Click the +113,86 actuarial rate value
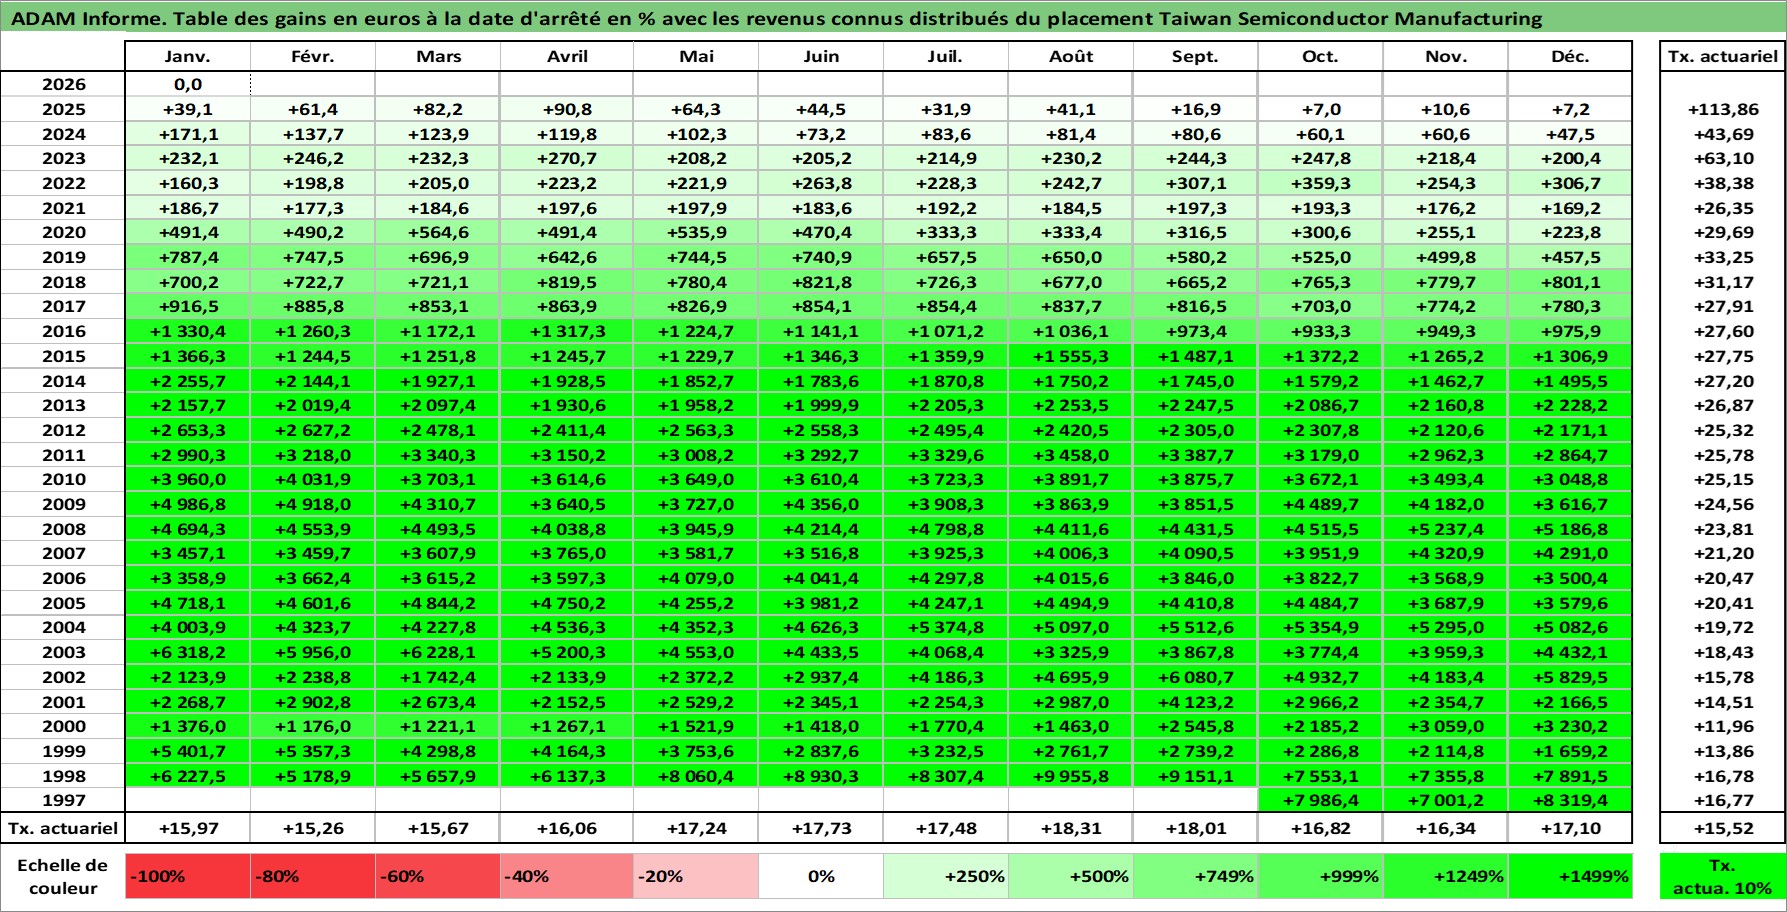The image size is (1787, 912). tap(1723, 109)
